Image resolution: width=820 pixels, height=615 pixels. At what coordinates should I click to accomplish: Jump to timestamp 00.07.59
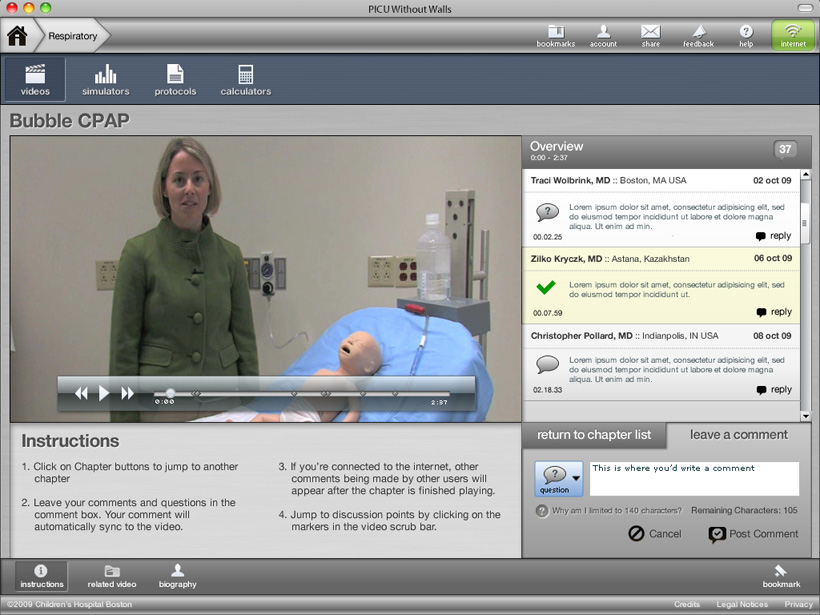coord(548,313)
